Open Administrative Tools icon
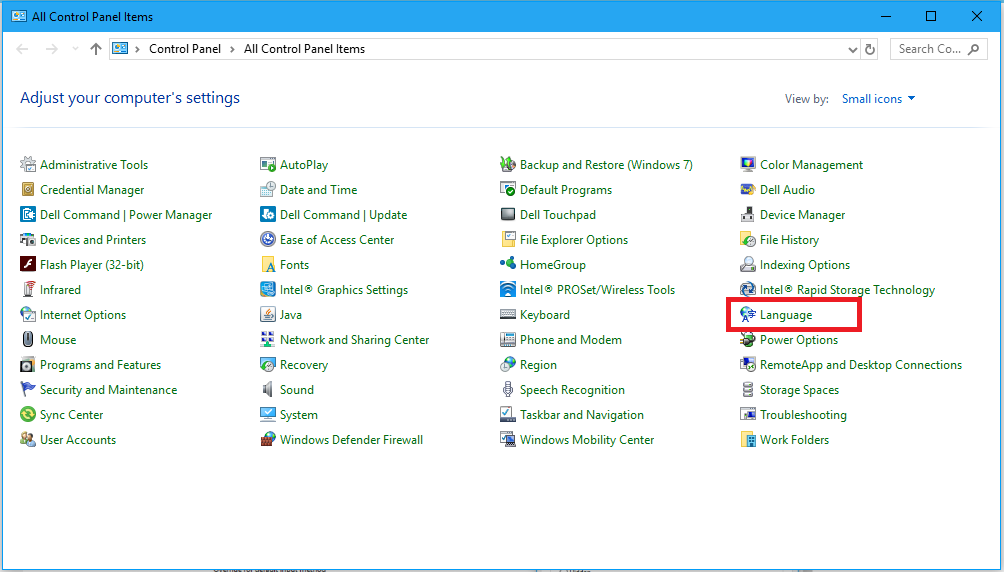The image size is (1004, 572). 28,165
